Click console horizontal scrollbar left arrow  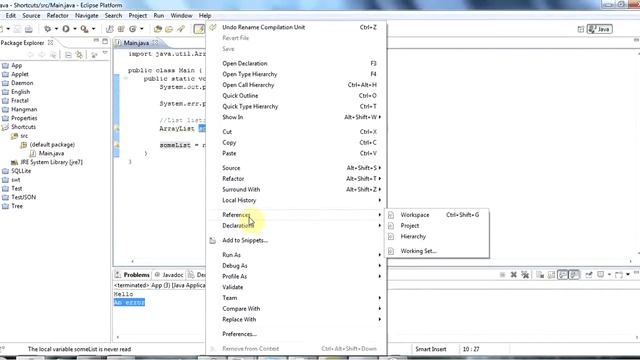coord(118,337)
